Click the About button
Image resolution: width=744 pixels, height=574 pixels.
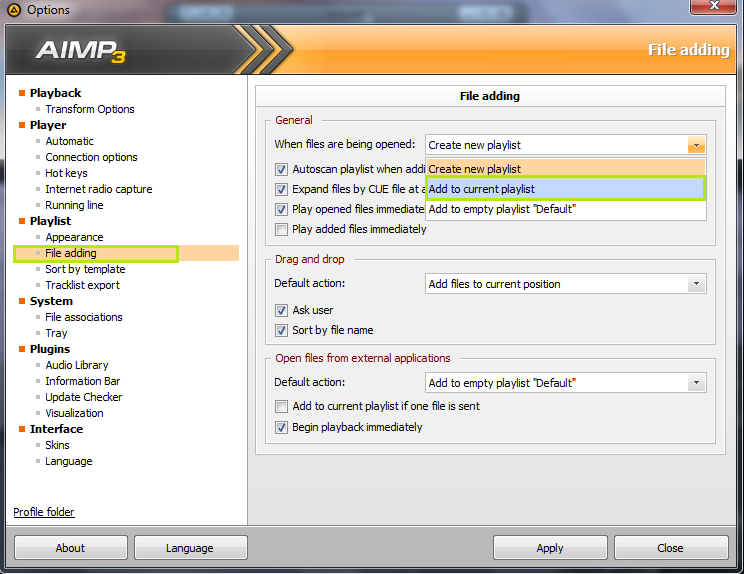(x=71, y=548)
